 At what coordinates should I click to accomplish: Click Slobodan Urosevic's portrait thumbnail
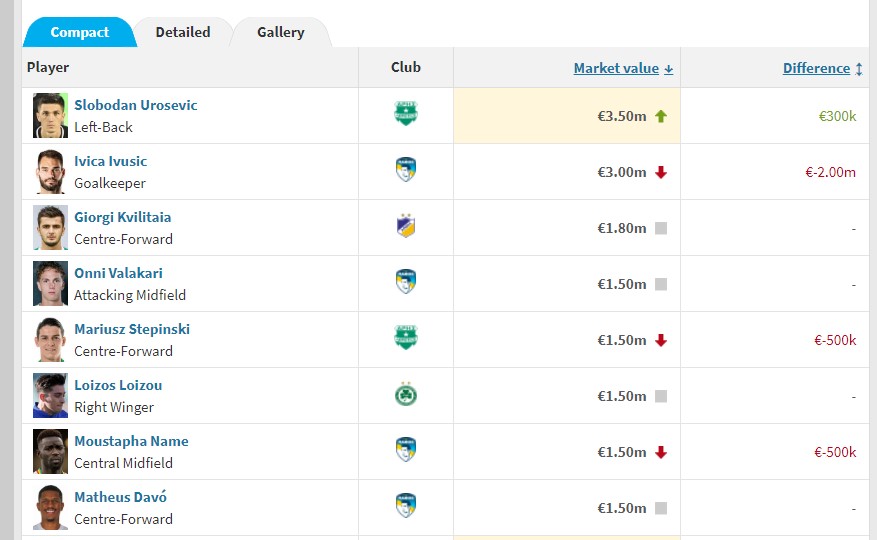(50, 115)
